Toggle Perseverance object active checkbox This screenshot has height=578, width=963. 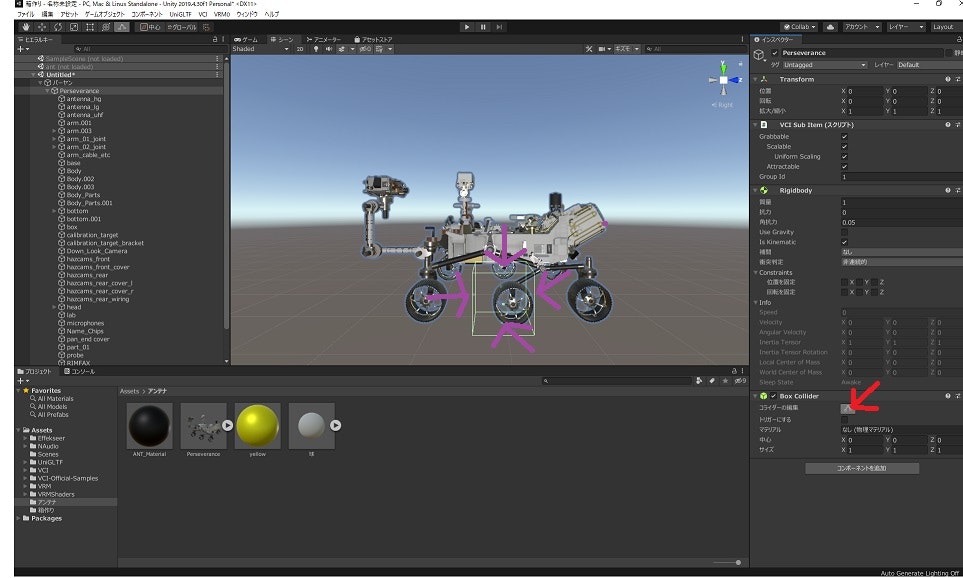click(774, 53)
